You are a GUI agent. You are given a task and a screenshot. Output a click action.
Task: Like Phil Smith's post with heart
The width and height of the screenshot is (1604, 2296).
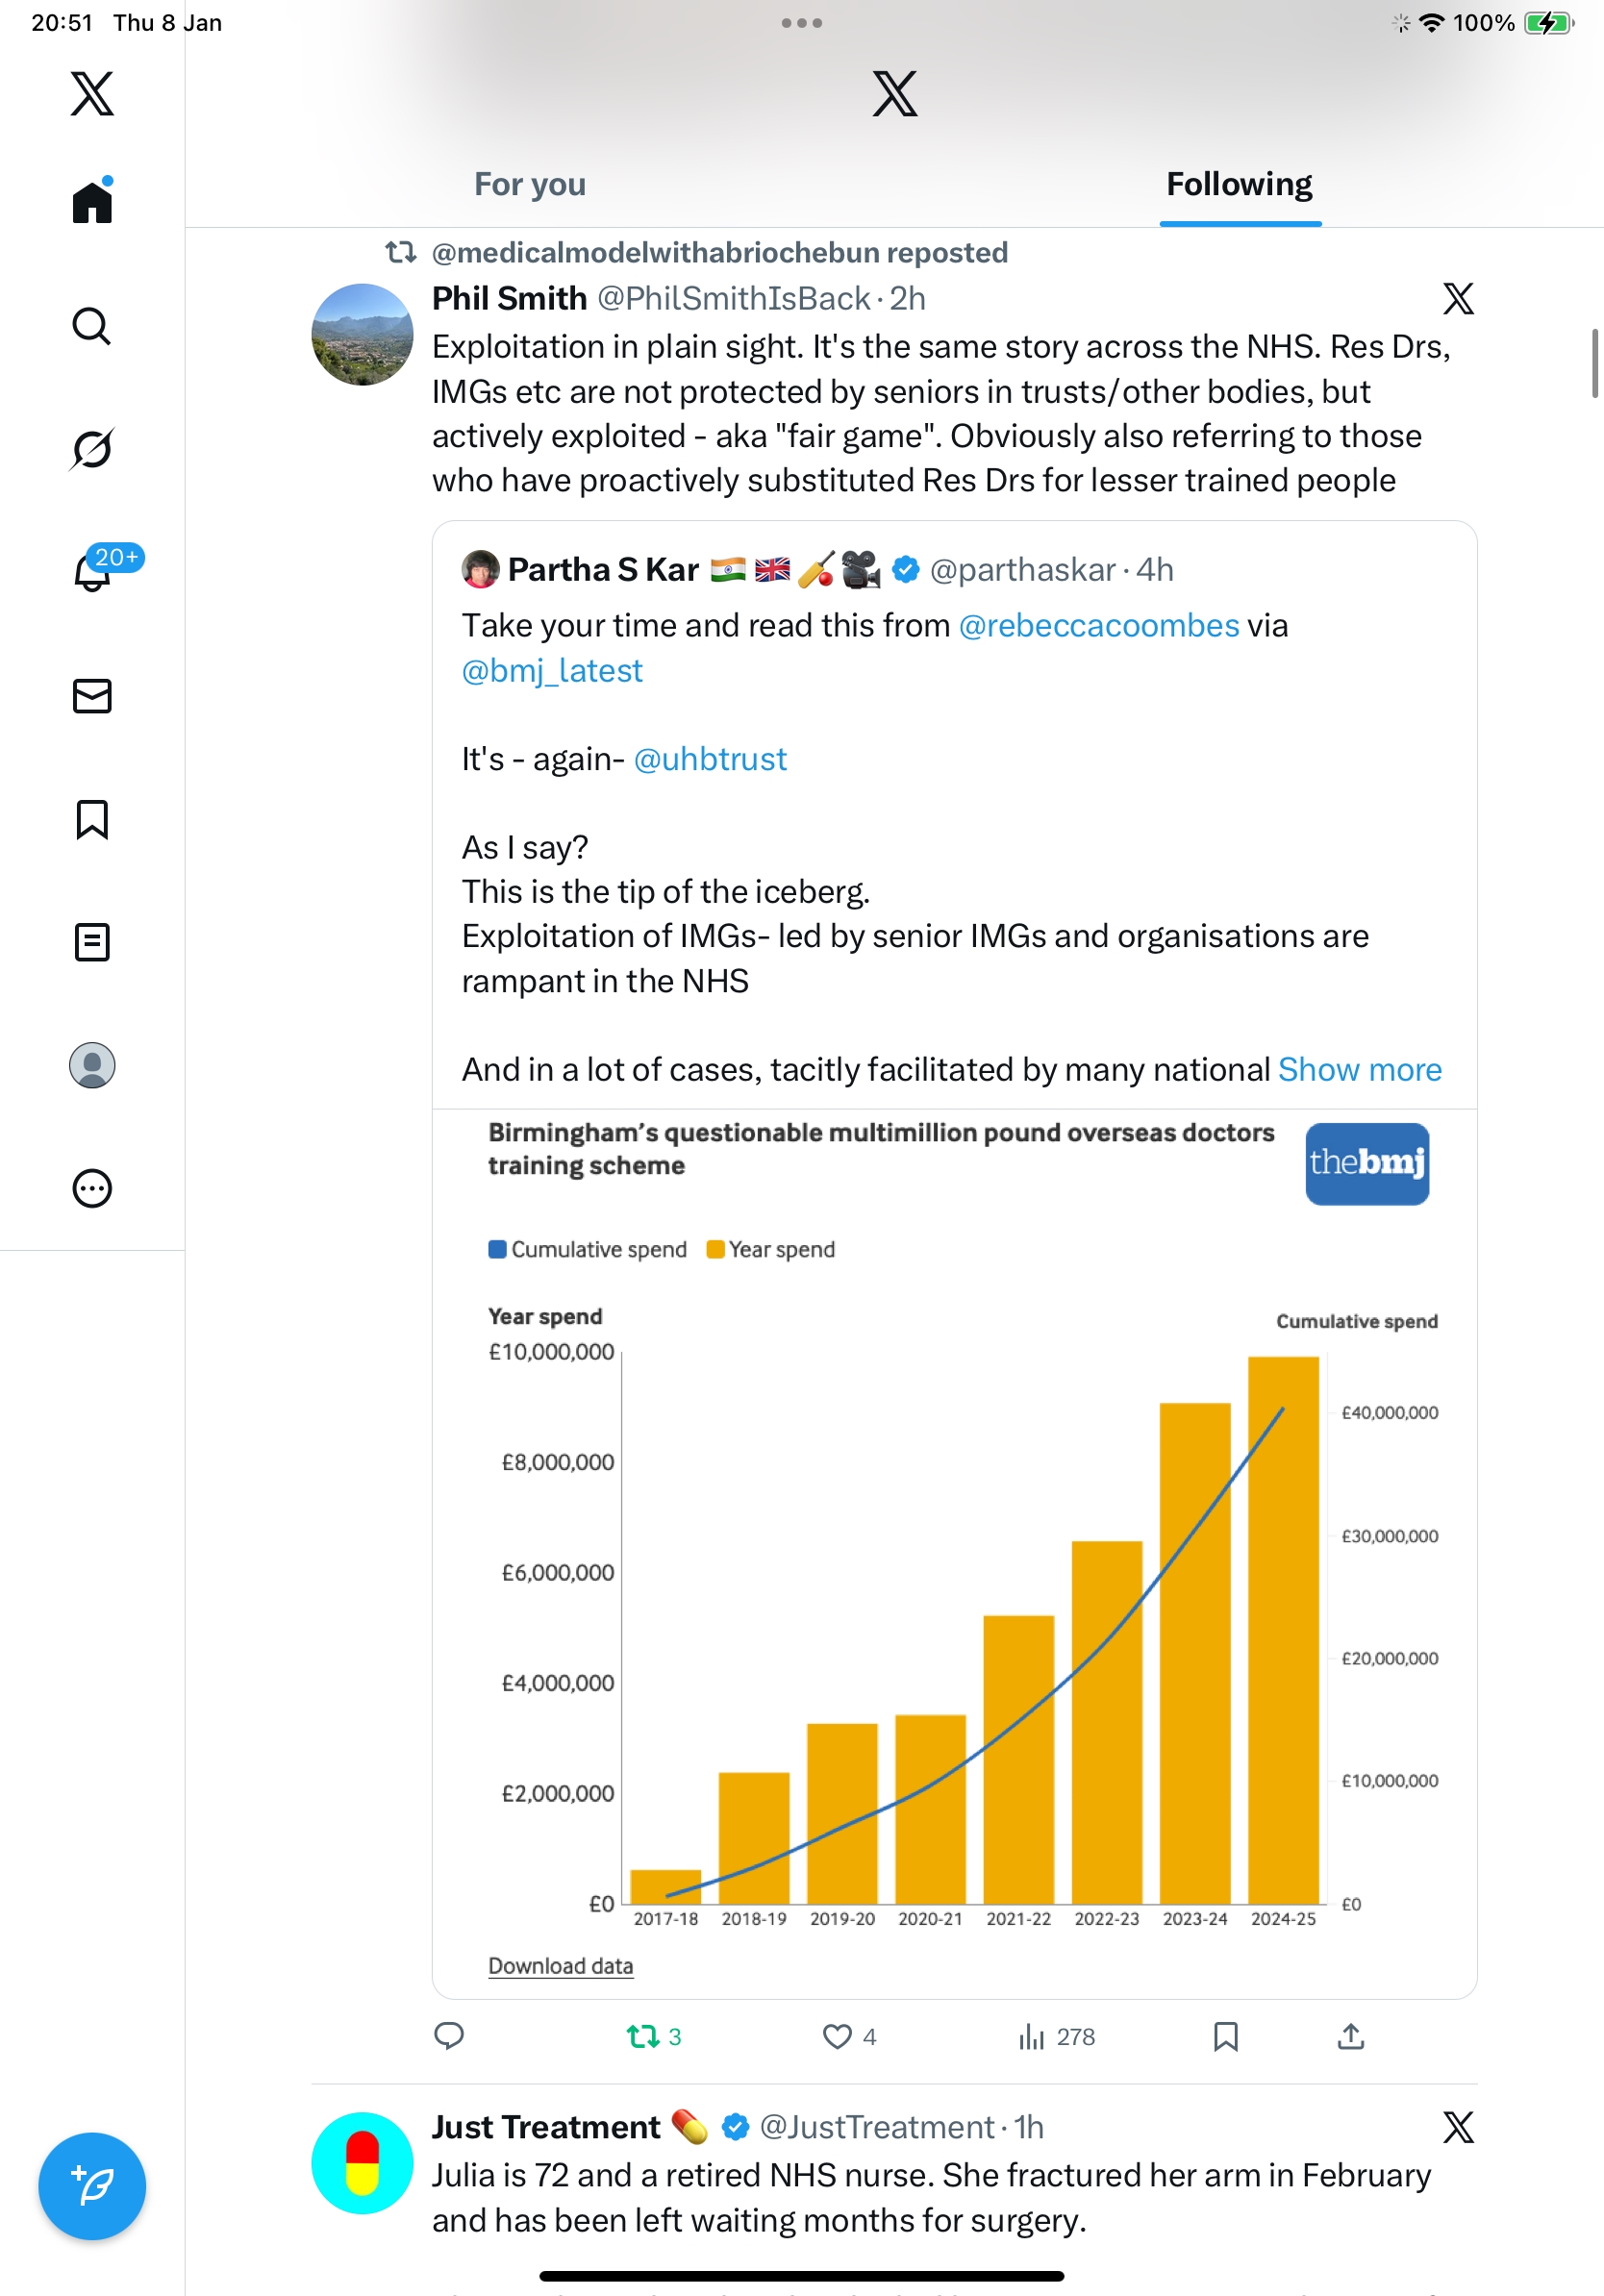837,2037
